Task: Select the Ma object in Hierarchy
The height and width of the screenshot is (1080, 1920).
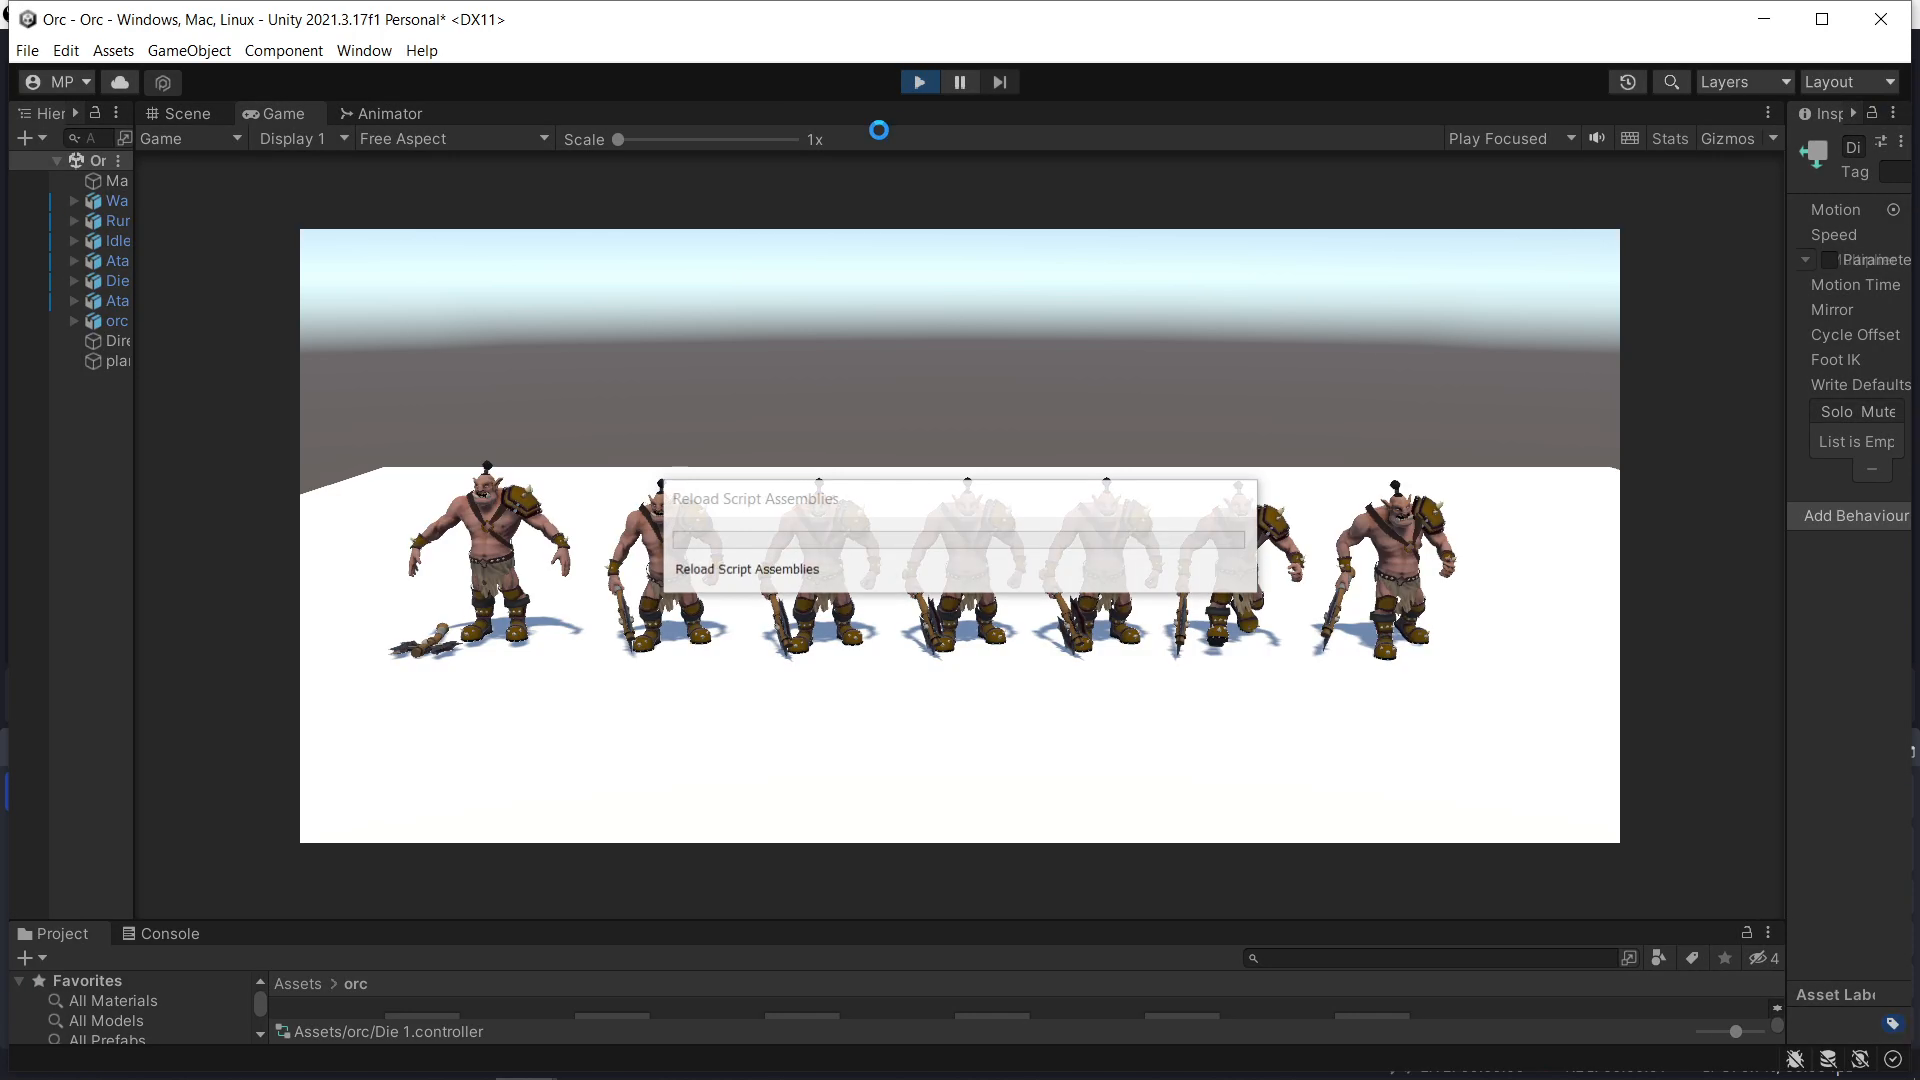Action: click(107, 181)
